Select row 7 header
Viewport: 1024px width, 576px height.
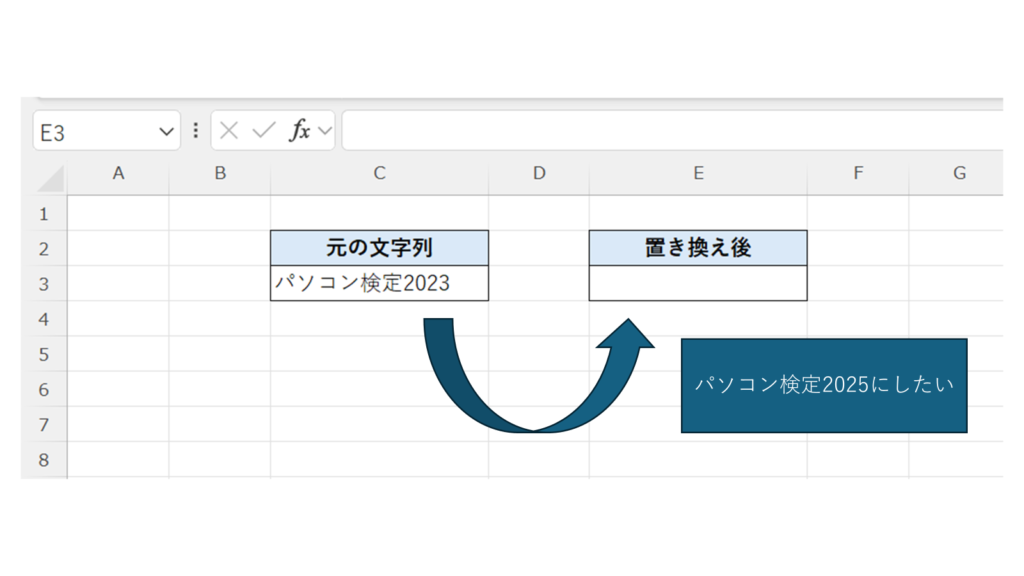(43, 425)
